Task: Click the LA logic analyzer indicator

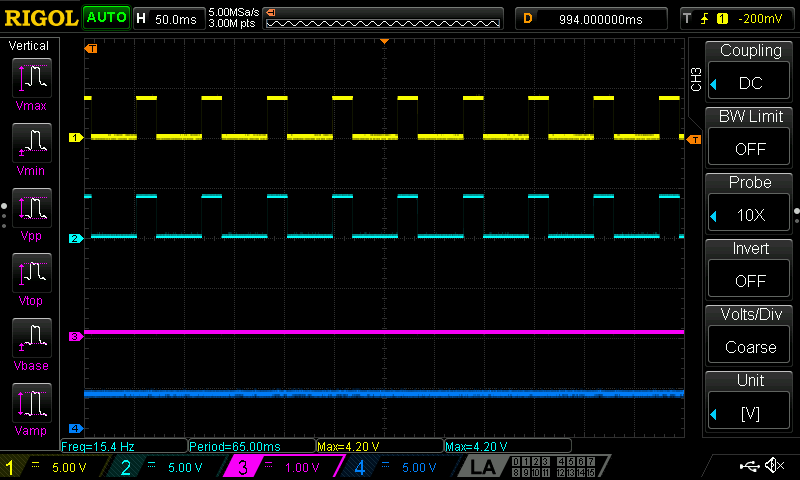Action: click(482, 467)
